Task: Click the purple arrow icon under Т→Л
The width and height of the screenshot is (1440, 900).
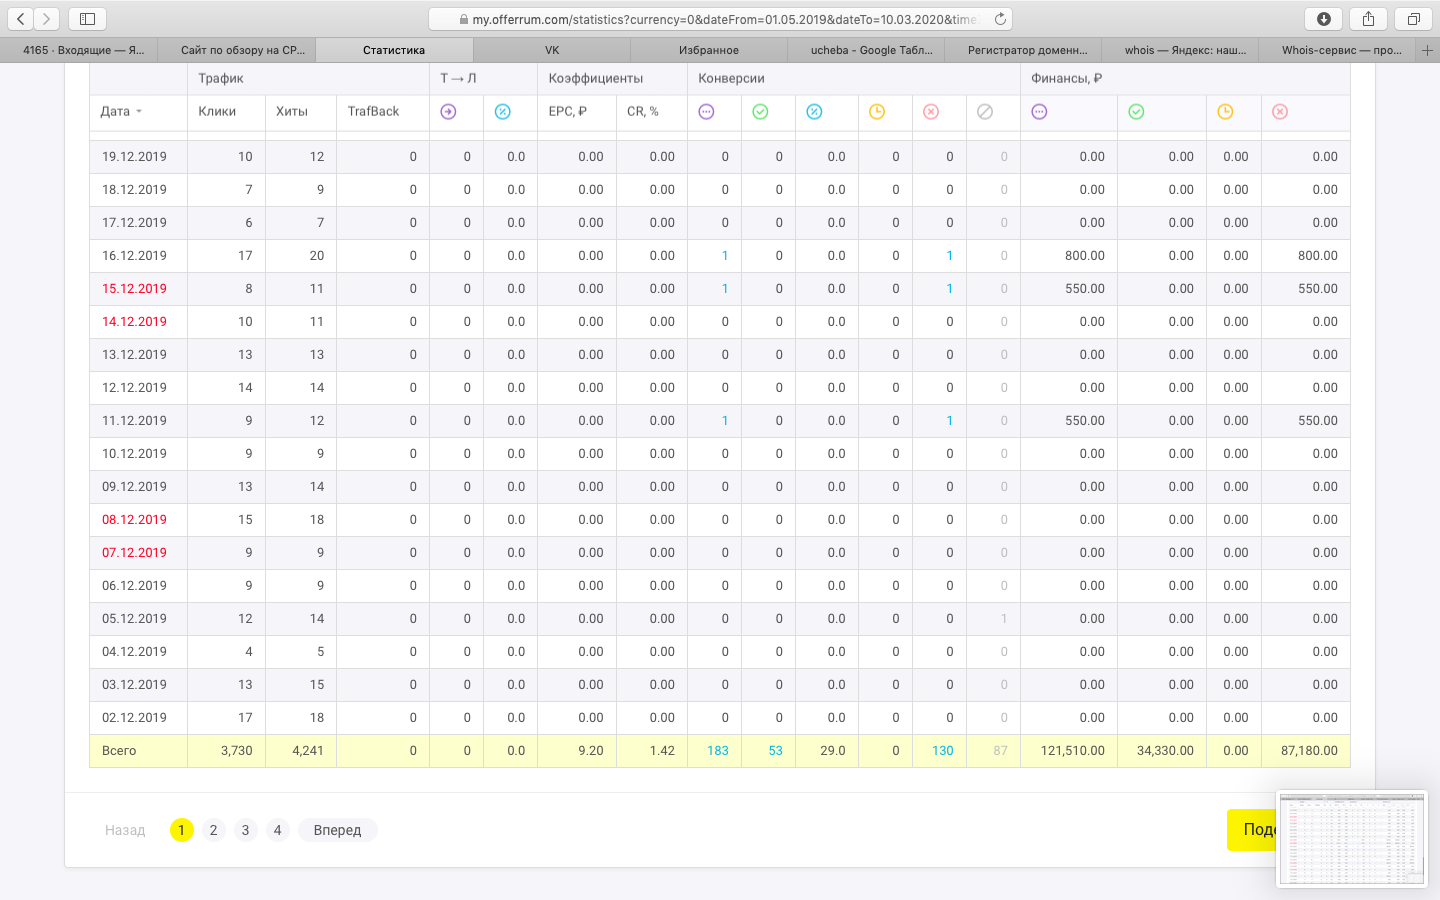Action: click(x=448, y=112)
